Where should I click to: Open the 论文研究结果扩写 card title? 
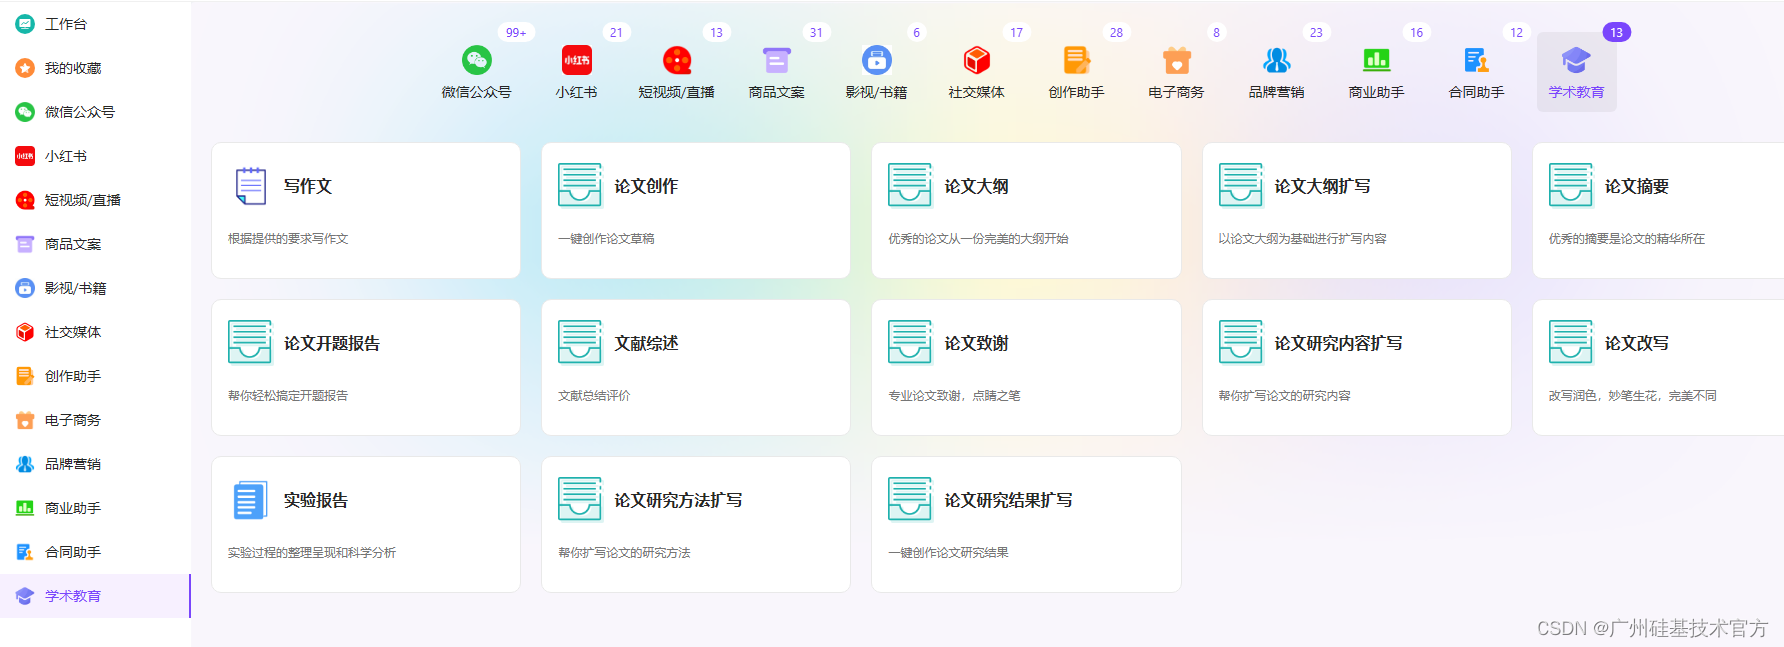point(1008,500)
